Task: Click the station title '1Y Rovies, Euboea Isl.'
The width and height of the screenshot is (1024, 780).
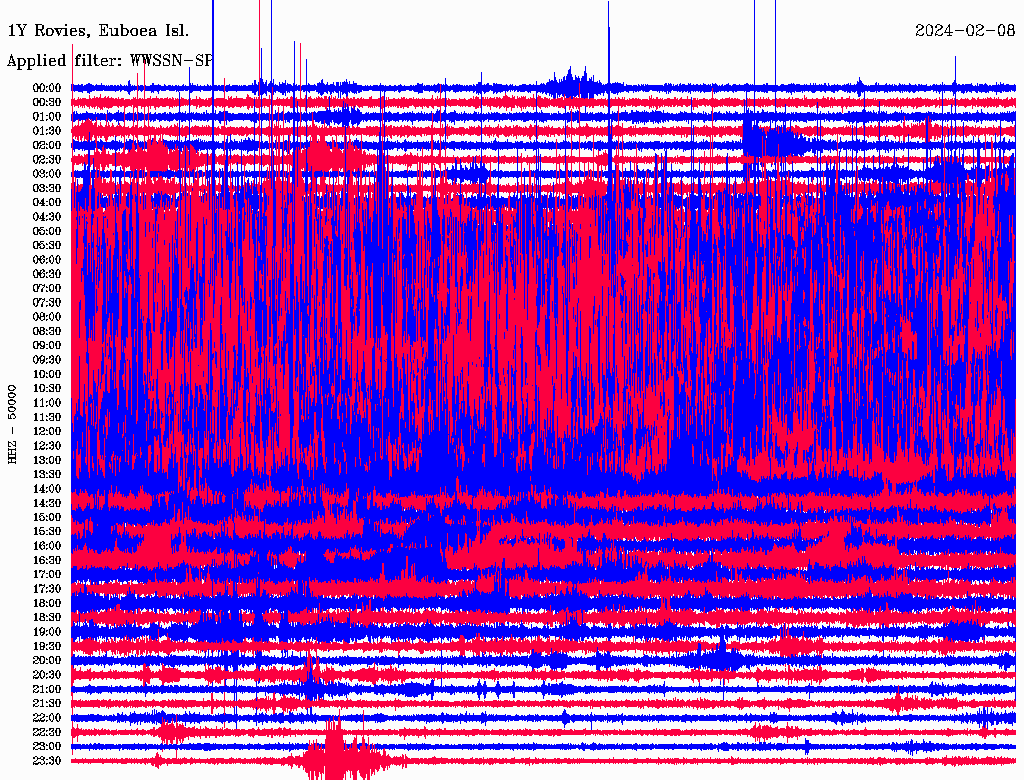Action: point(96,31)
